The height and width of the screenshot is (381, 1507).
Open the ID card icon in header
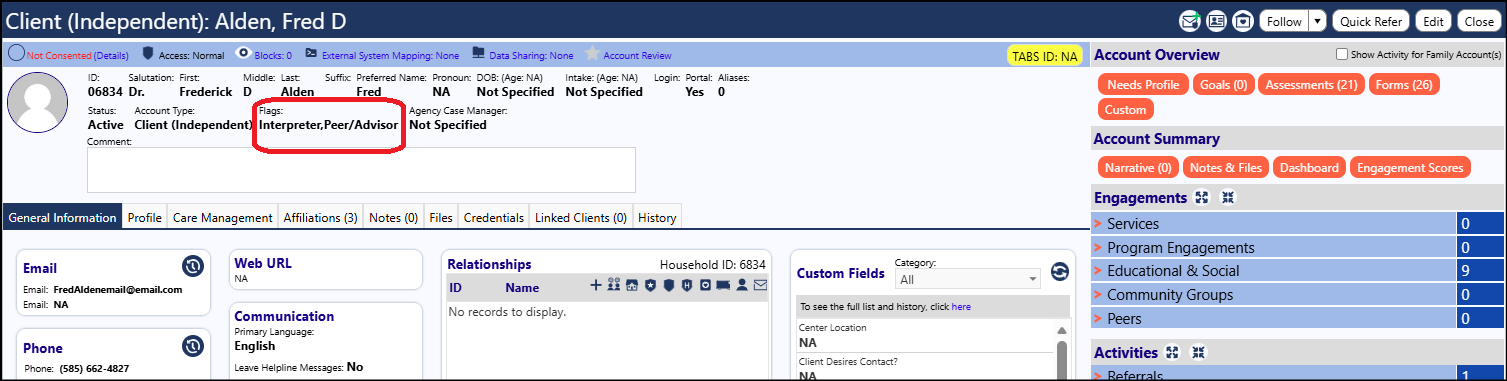(x=1216, y=20)
